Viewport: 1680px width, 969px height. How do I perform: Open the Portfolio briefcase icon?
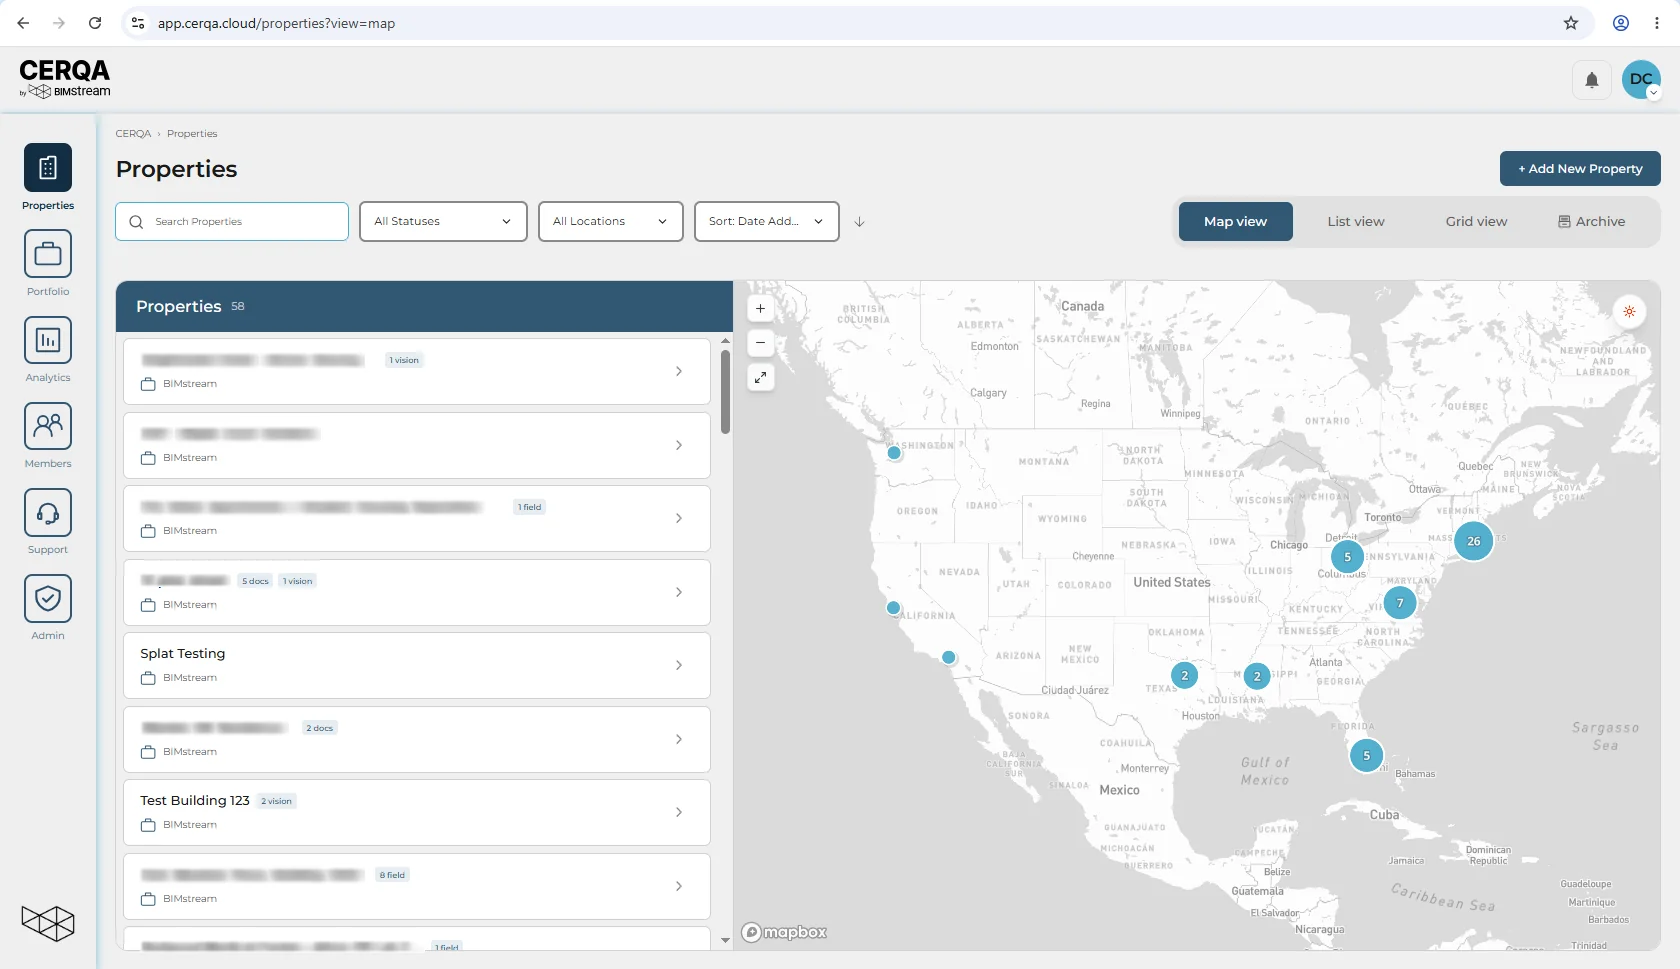[x=48, y=253]
